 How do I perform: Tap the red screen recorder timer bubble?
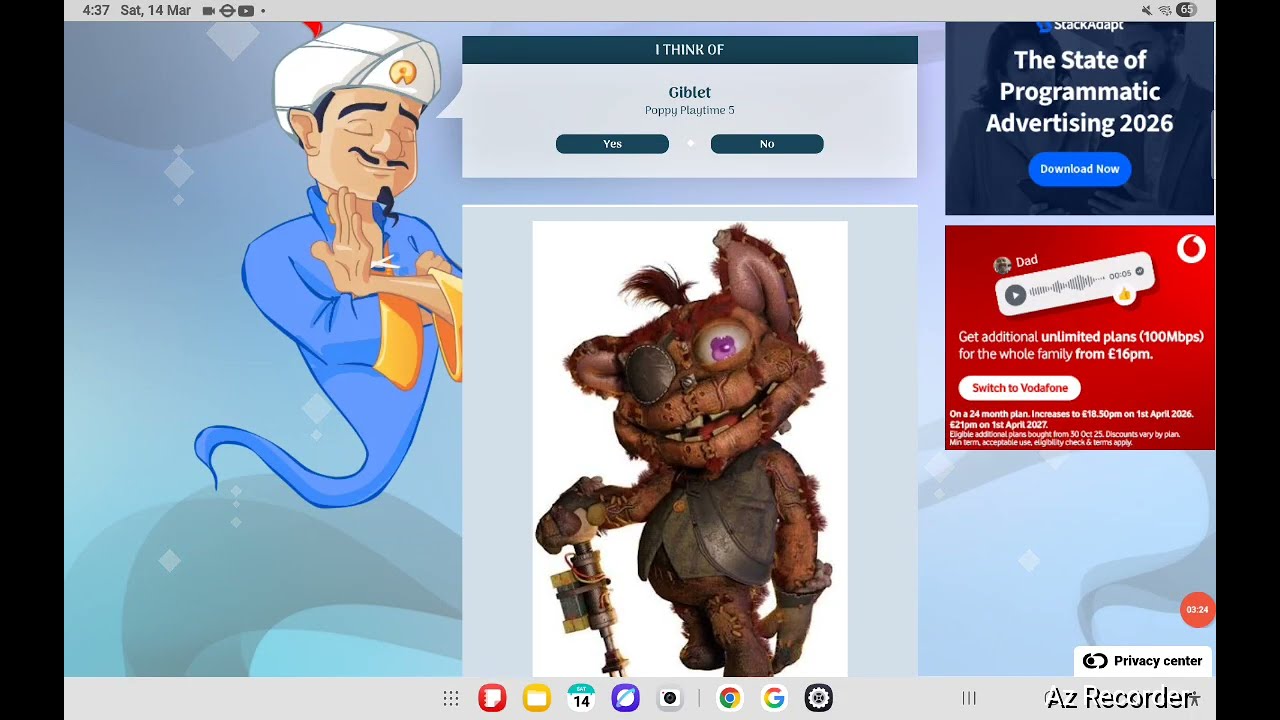1197,610
